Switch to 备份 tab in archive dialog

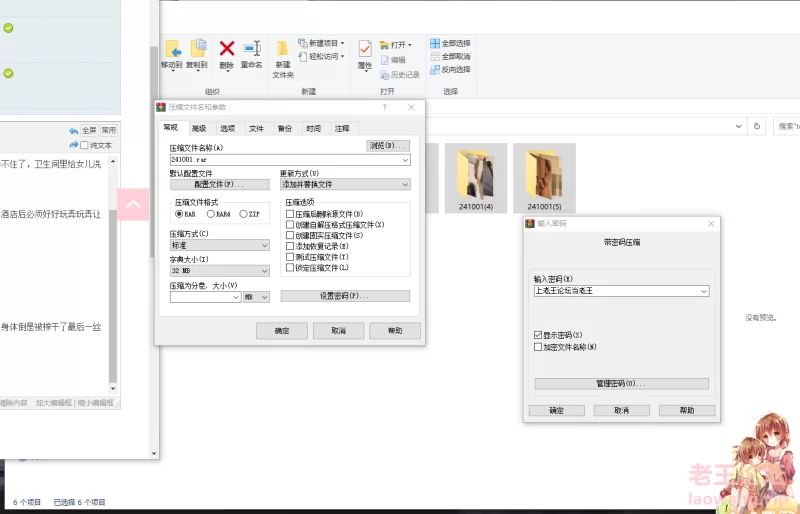(285, 129)
